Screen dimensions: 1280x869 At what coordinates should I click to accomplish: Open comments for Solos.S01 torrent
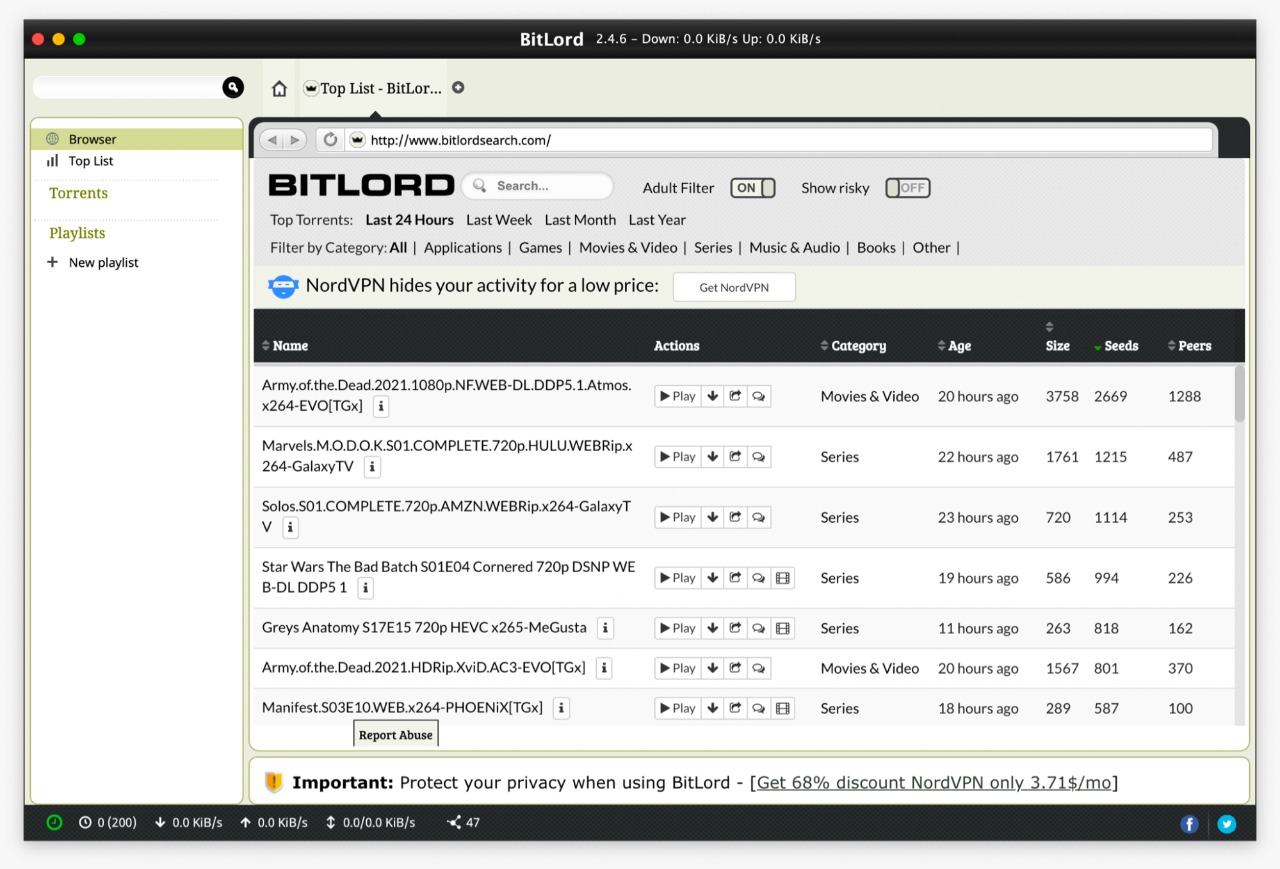759,517
